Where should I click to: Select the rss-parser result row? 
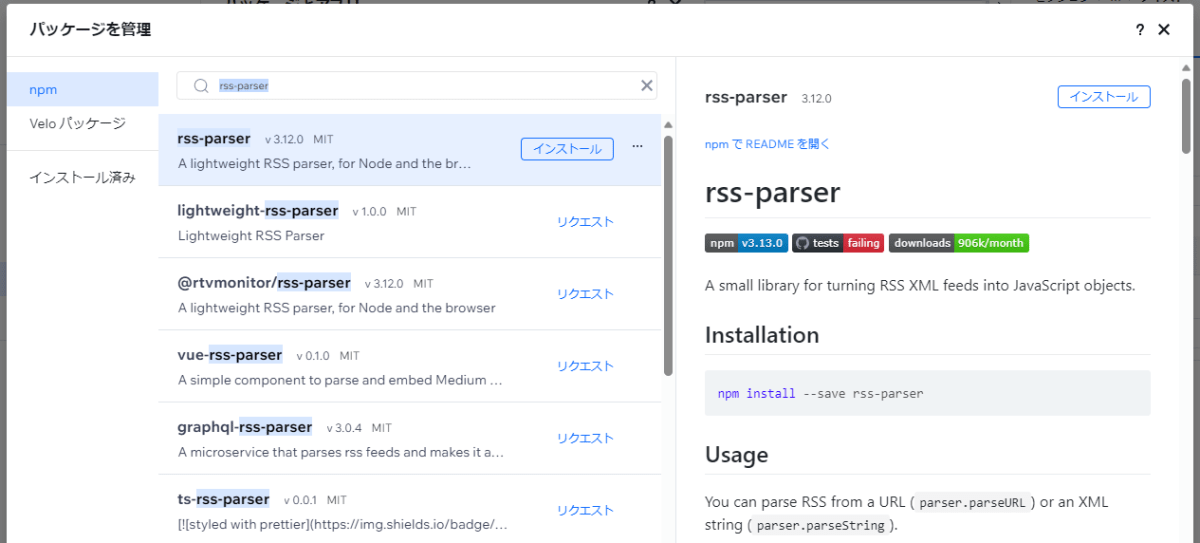click(410, 150)
